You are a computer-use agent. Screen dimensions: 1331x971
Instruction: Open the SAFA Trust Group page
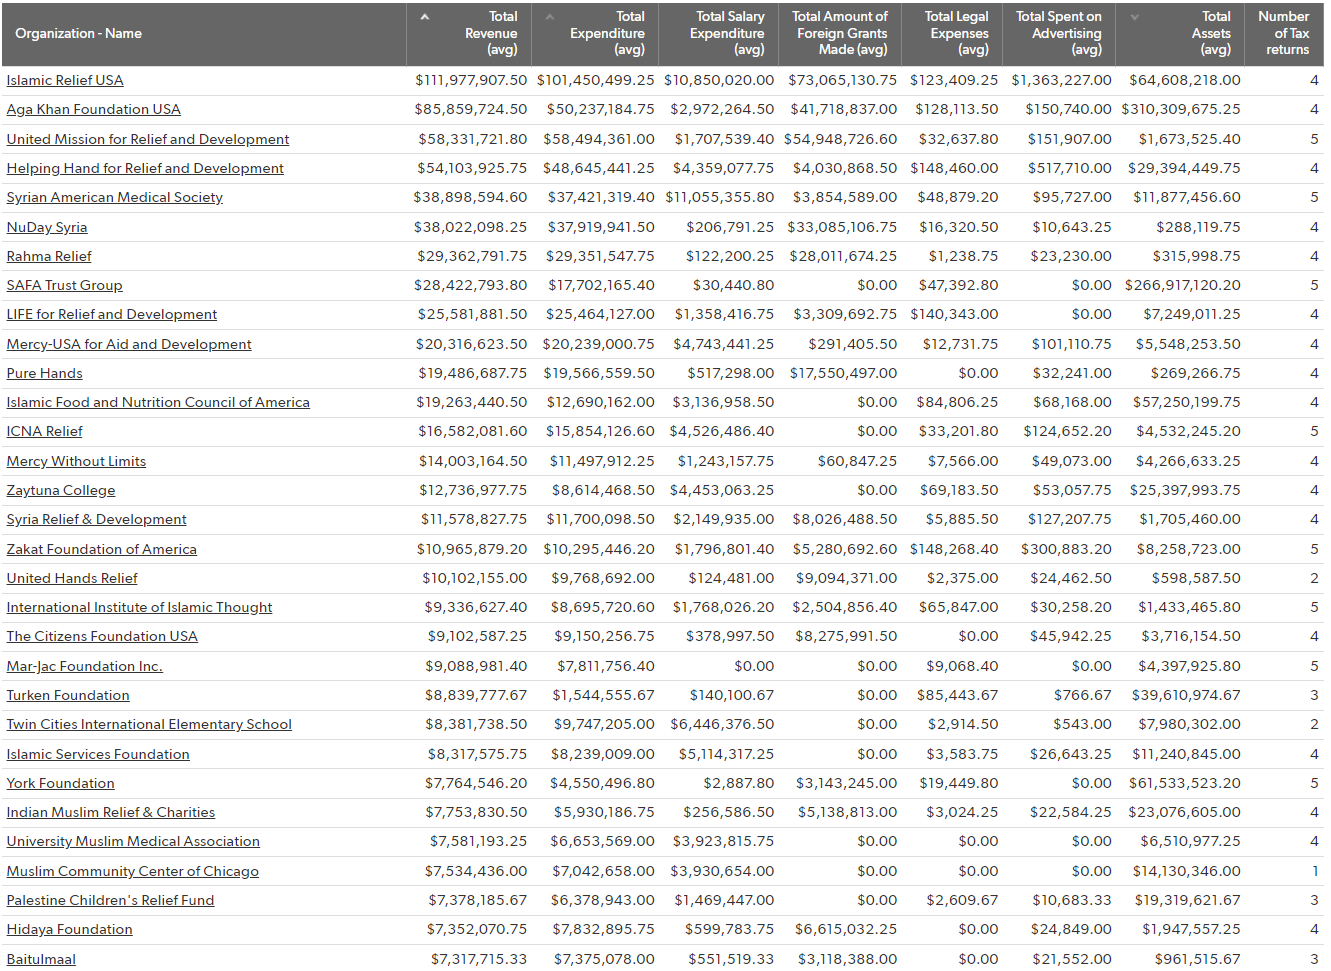click(64, 286)
